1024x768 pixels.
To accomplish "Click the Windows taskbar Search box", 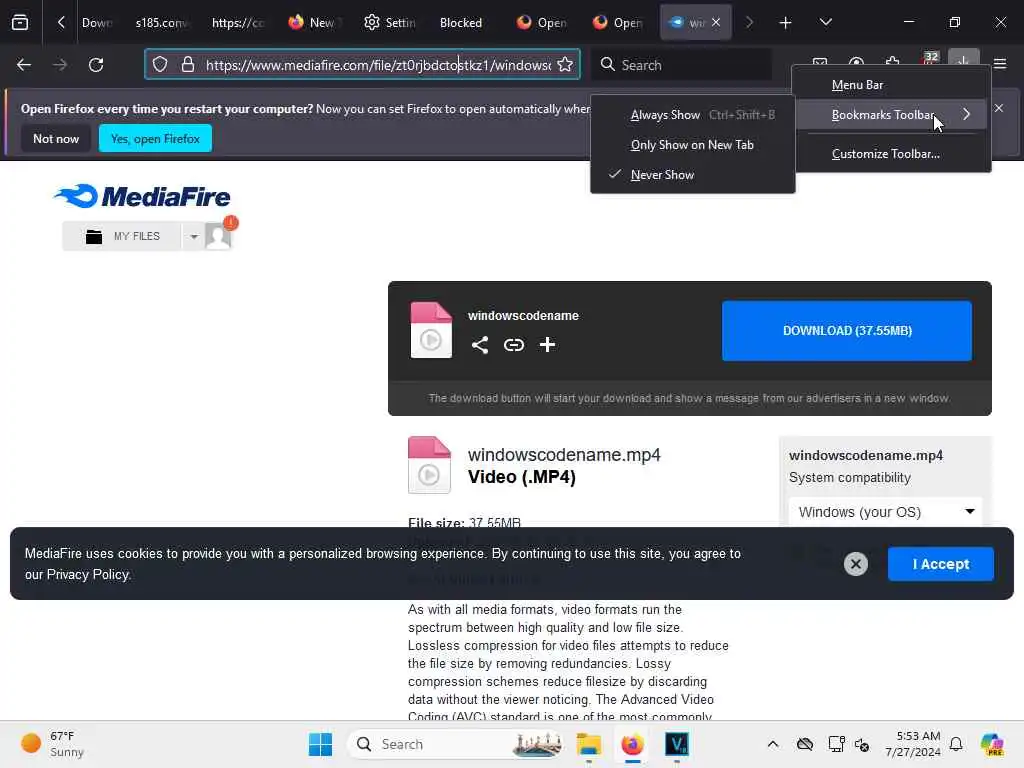I will click(x=456, y=744).
